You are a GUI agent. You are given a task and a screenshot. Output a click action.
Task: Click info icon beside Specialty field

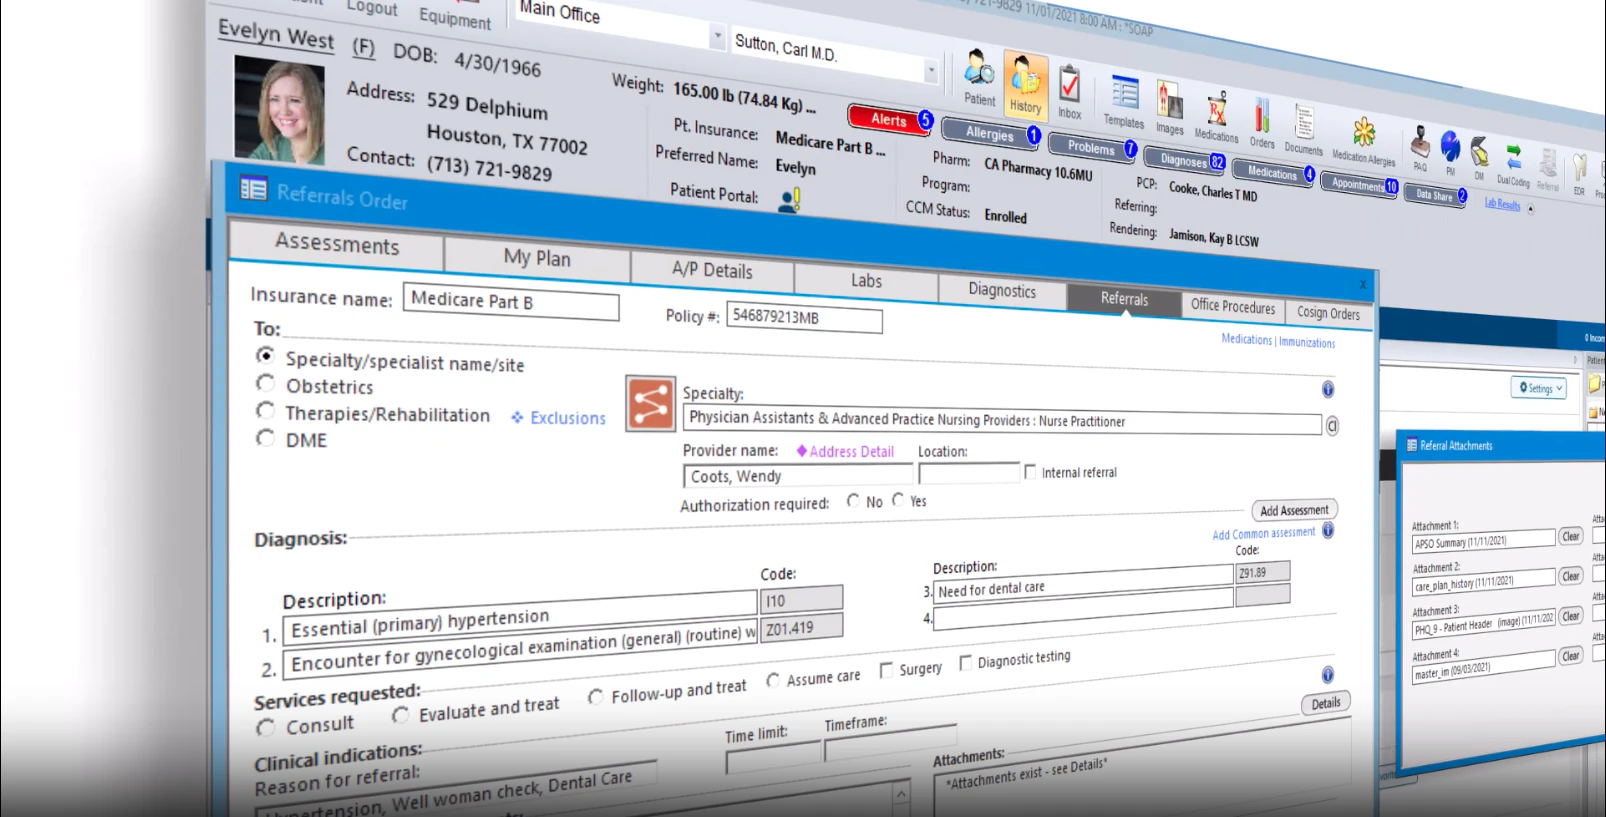click(x=1328, y=389)
